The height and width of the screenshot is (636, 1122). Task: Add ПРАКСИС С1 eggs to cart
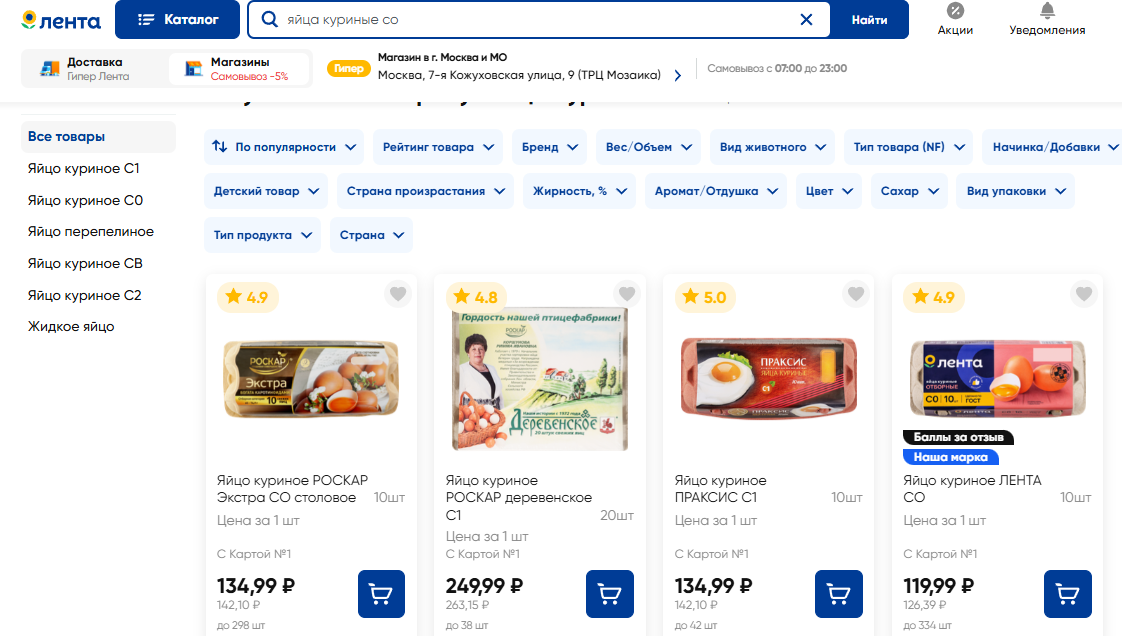pyautogui.click(x=839, y=594)
